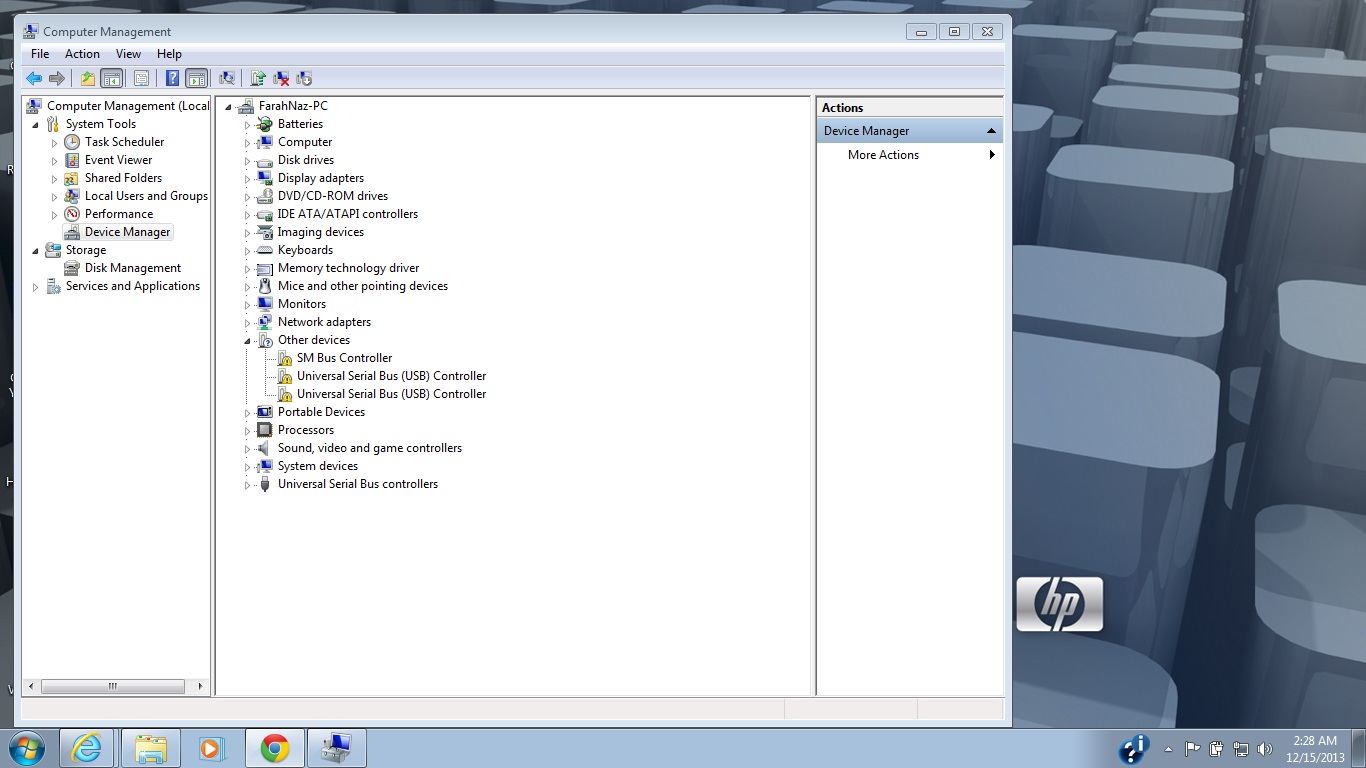The image size is (1366, 768).
Task: Collapse the Other devices category
Action: pos(247,341)
